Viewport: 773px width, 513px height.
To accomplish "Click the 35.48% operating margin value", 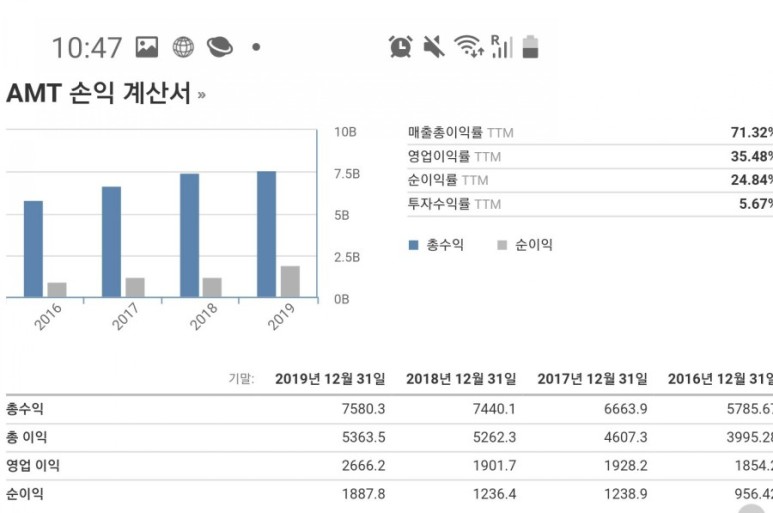I will 751,157.
